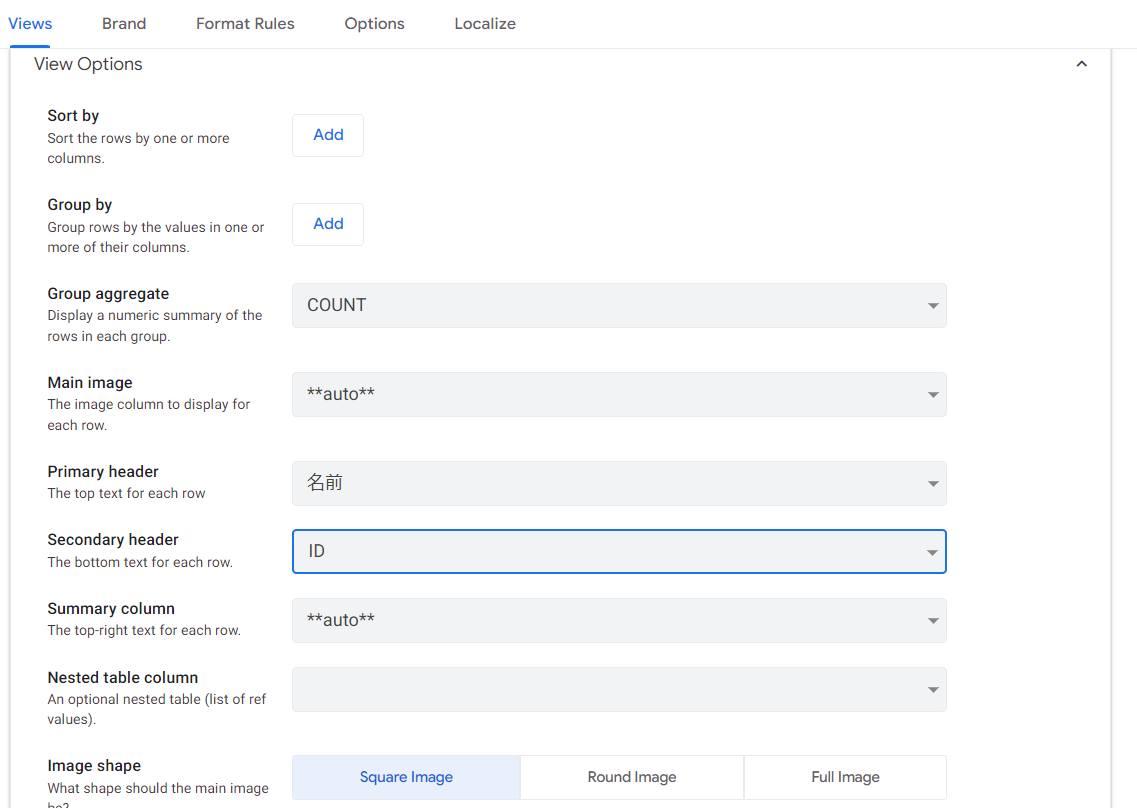This screenshot has height=809, width=1137.
Task: Click the Group aggregate dropdown arrow icon
Action: [x=932, y=306]
